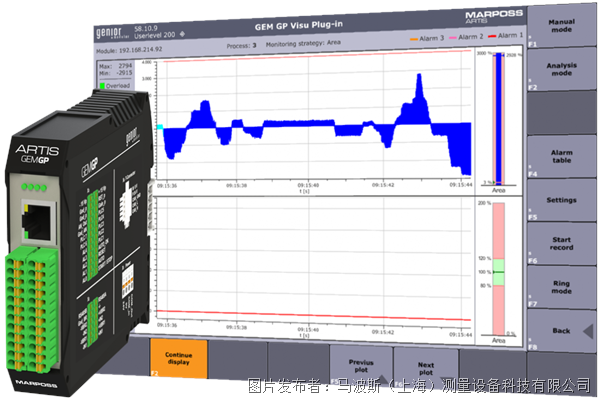600x400 pixels.
Task: Click the Alarm 3 orange legend marker
Action: tap(413, 36)
